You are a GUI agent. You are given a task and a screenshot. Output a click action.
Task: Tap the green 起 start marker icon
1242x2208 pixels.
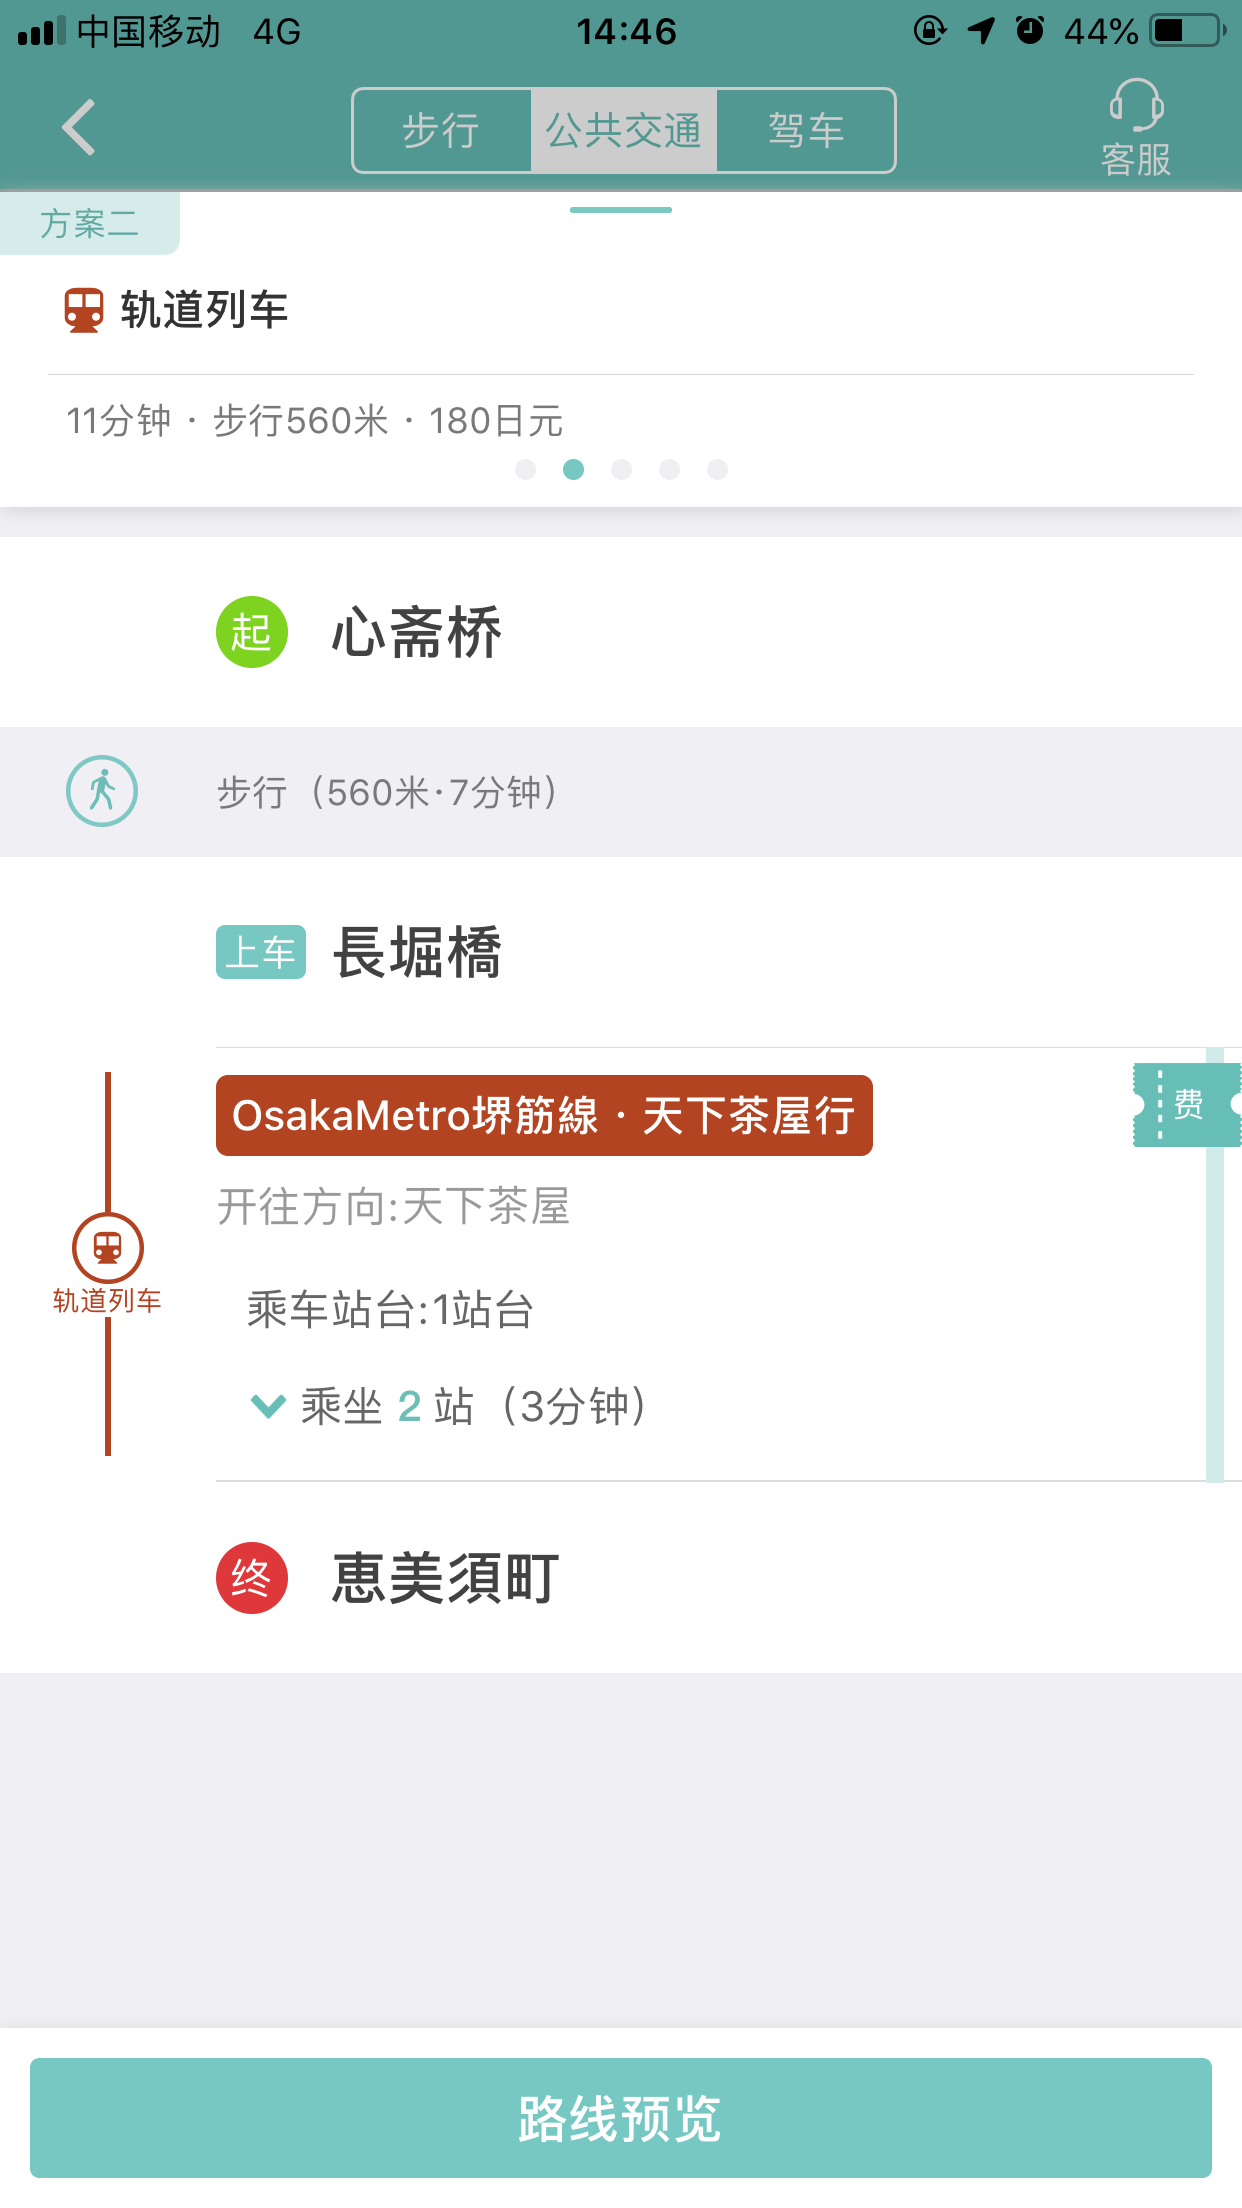coord(252,632)
